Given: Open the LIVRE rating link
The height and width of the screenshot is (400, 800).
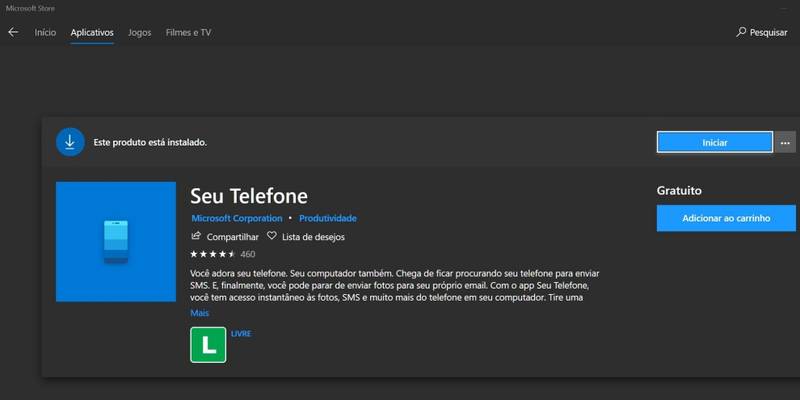Looking at the screenshot, I should 241,334.
